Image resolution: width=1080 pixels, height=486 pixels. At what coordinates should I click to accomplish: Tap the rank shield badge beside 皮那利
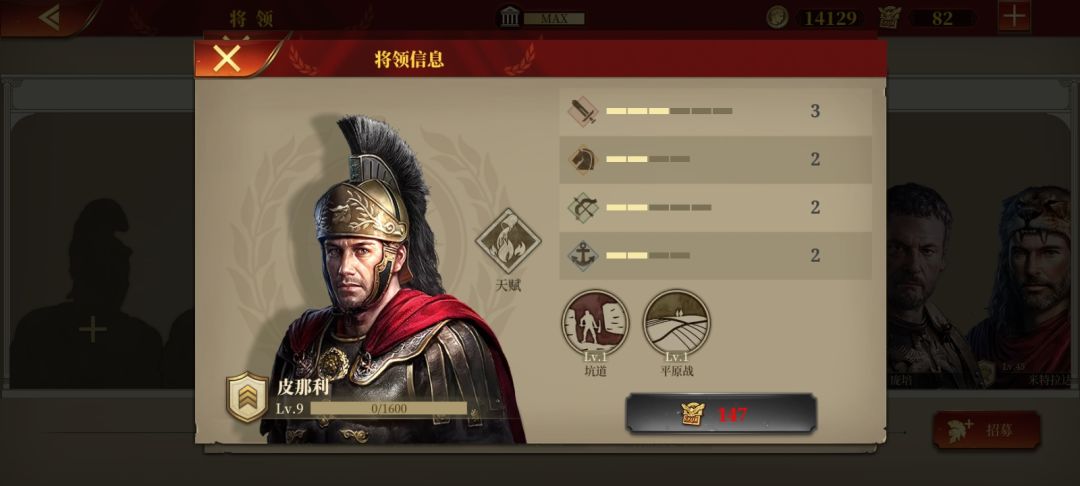(x=247, y=397)
